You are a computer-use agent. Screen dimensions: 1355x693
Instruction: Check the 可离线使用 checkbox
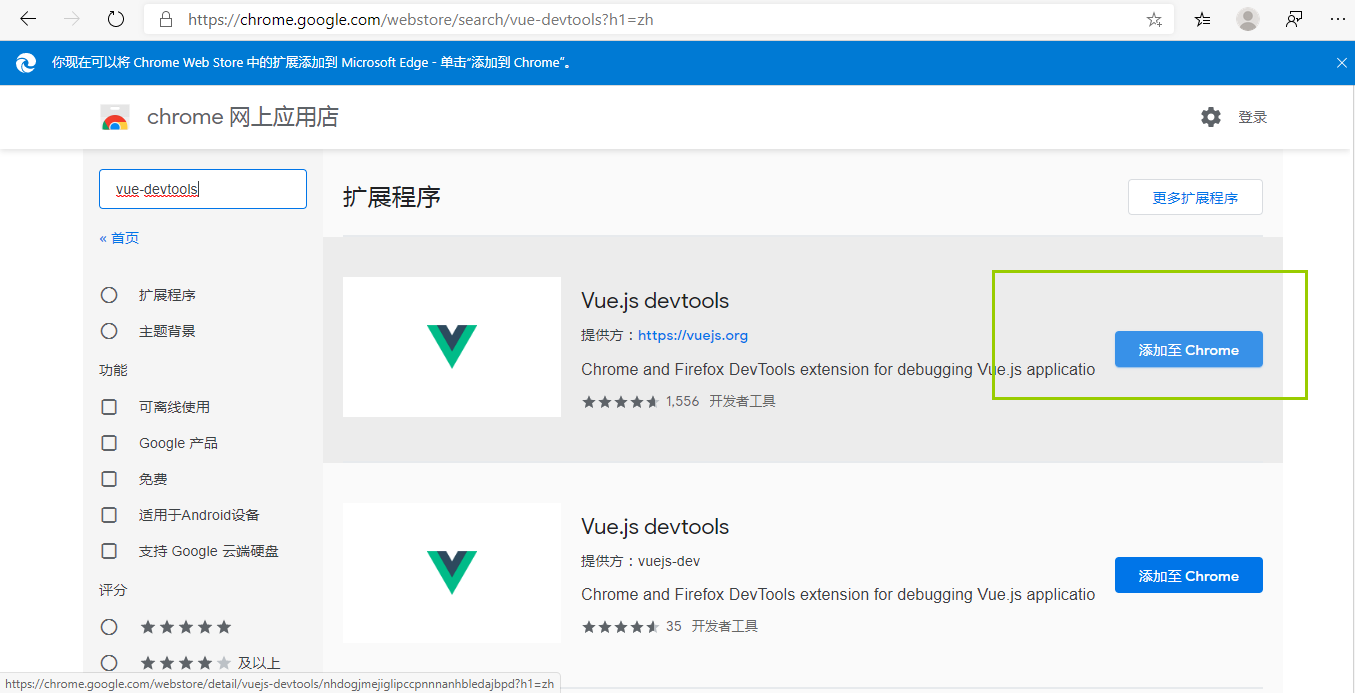[x=109, y=407]
